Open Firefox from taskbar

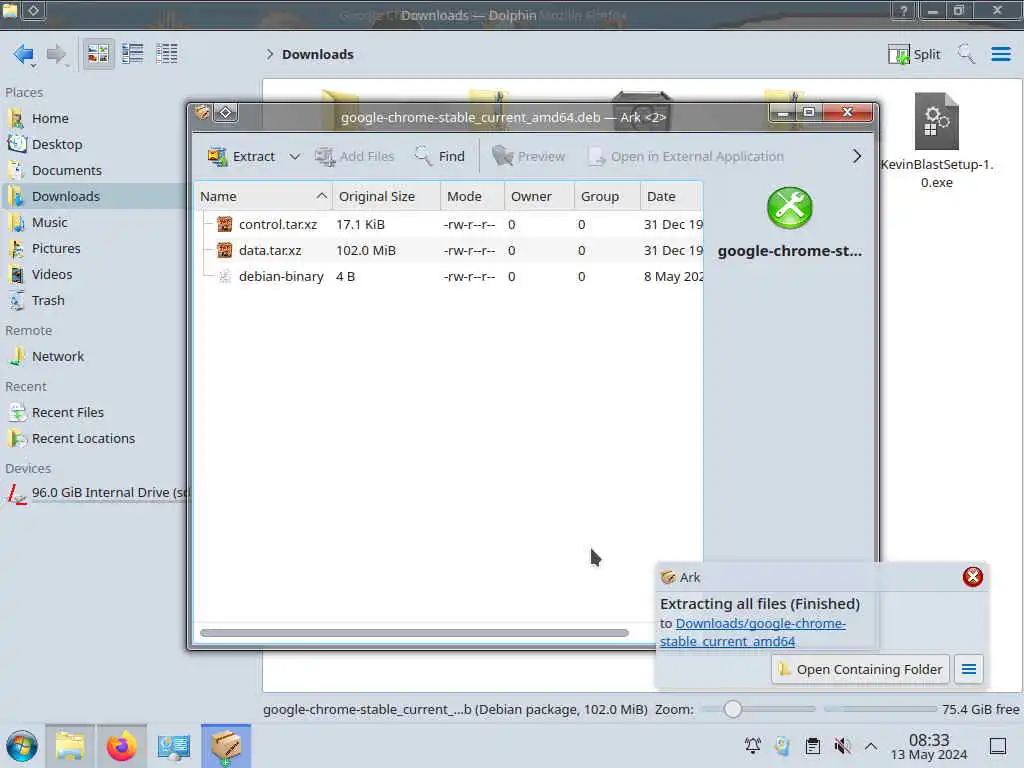click(x=121, y=746)
